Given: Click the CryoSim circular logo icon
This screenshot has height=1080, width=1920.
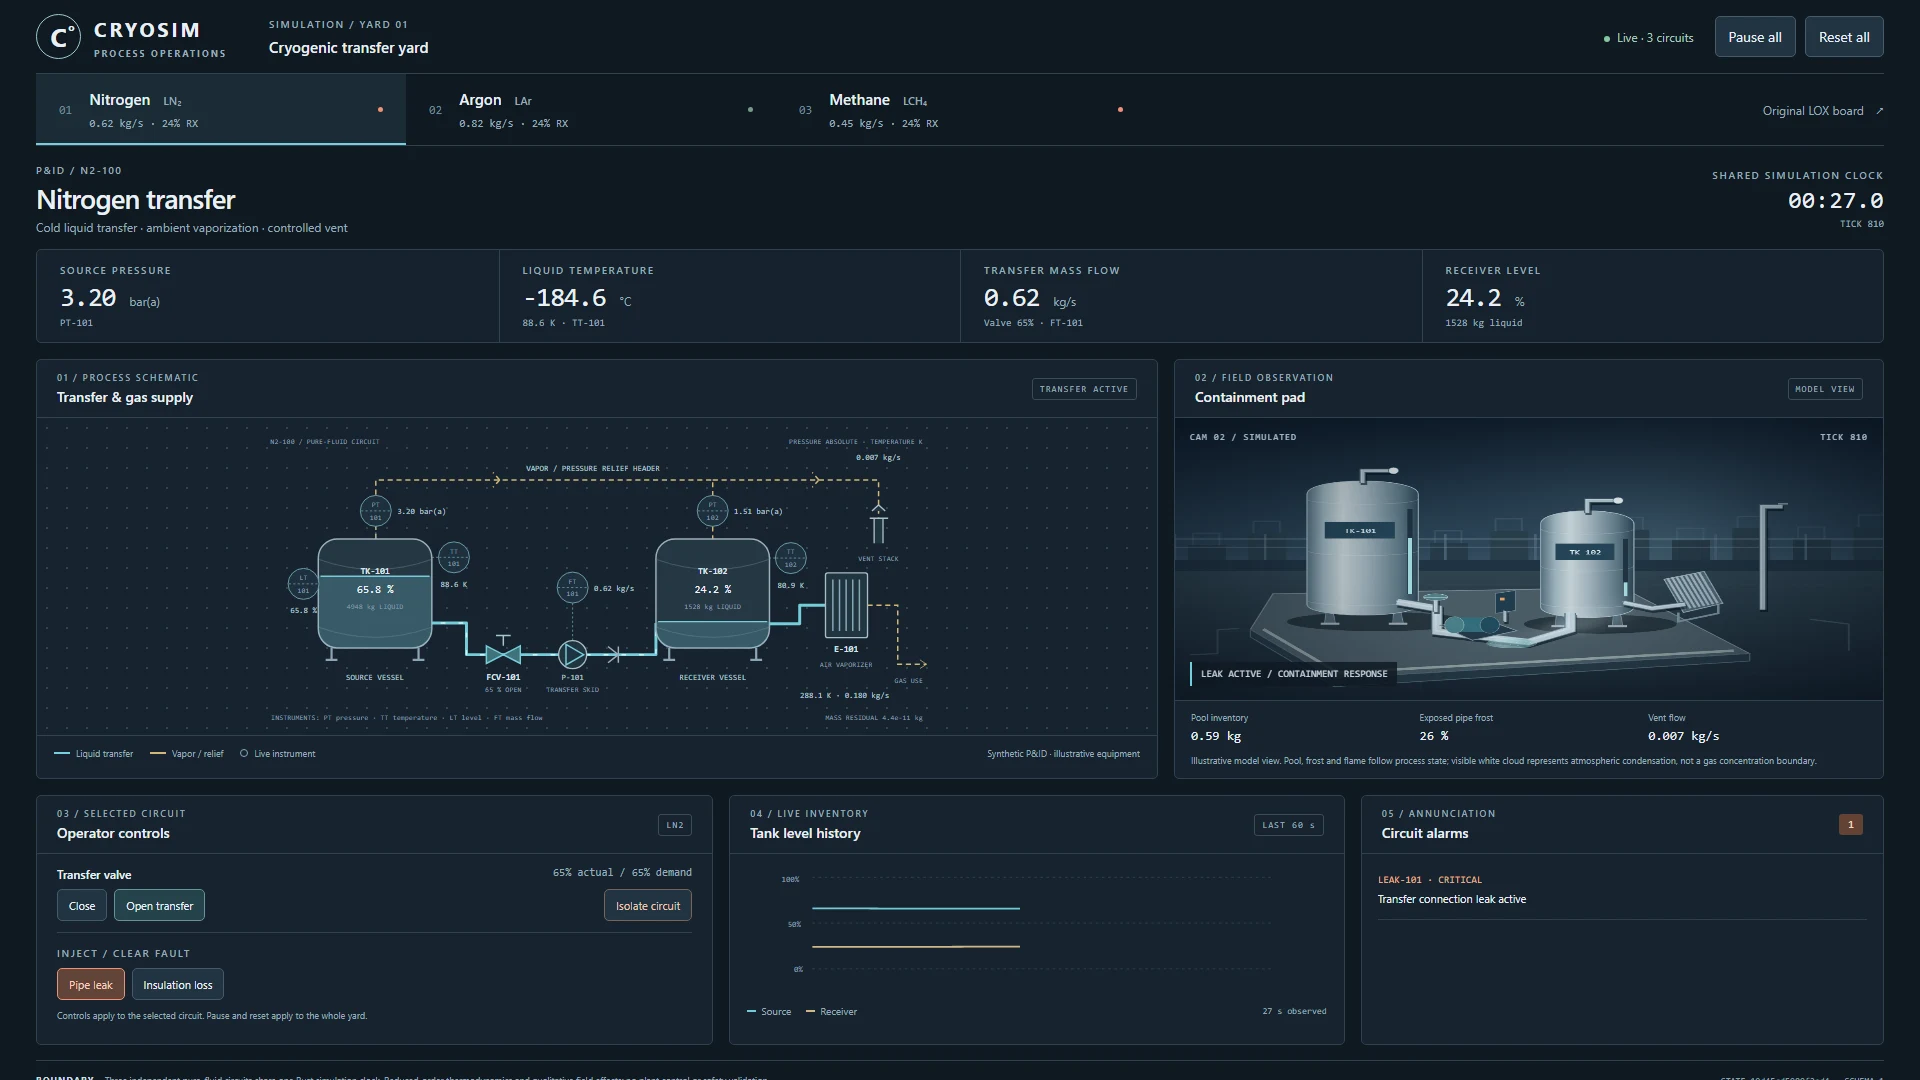Looking at the screenshot, I should coord(58,37).
